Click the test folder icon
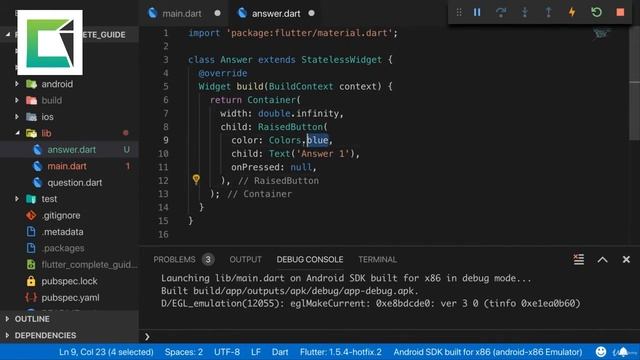The height and width of the screenshot is (360, 640). (x=31, y=199)
